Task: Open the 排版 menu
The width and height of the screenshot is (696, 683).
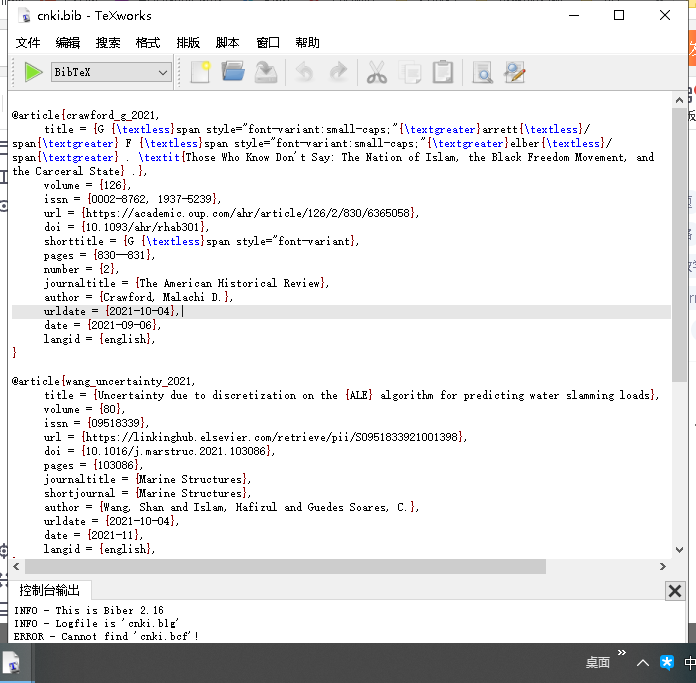Action: click(188, 43)
